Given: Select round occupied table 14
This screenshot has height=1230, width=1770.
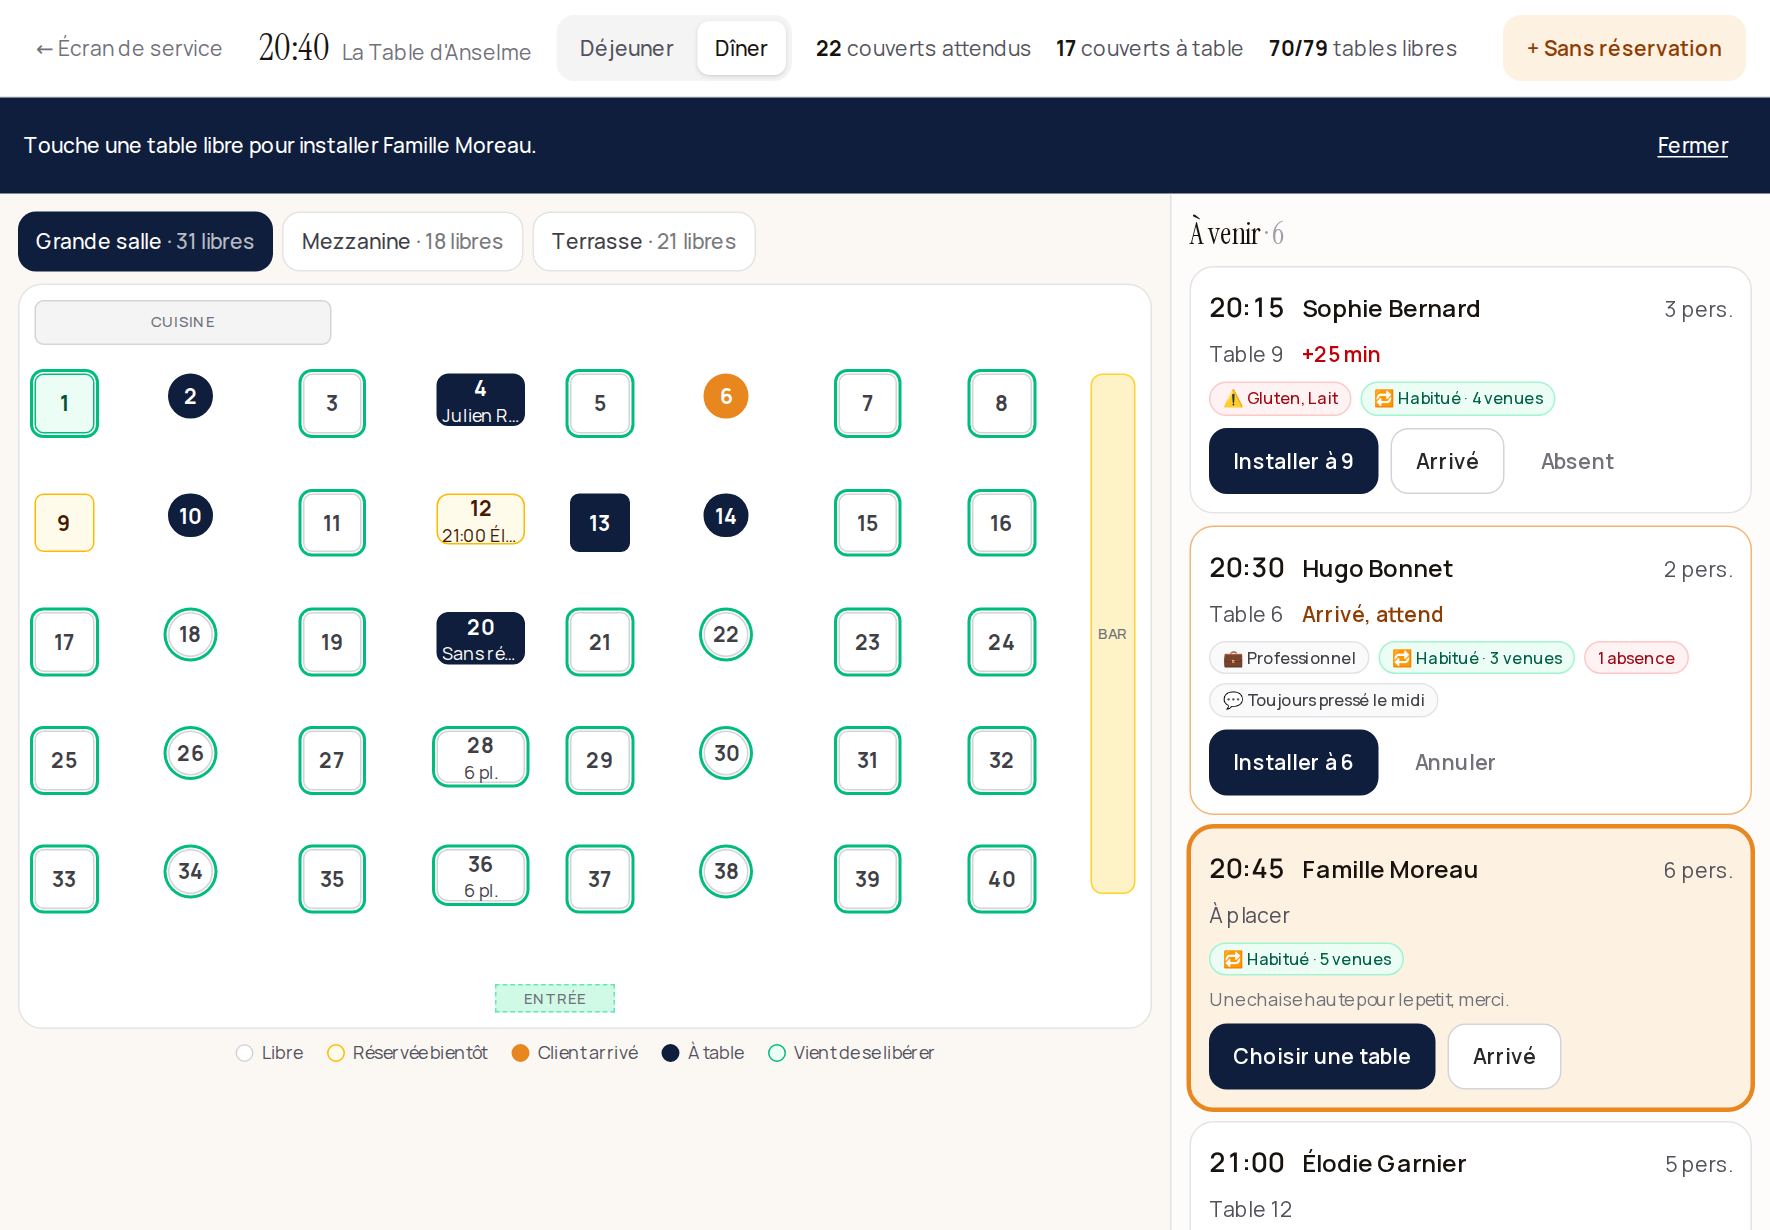Looking at the screenshot, I should pyautogui.click(x=726, y=516).
